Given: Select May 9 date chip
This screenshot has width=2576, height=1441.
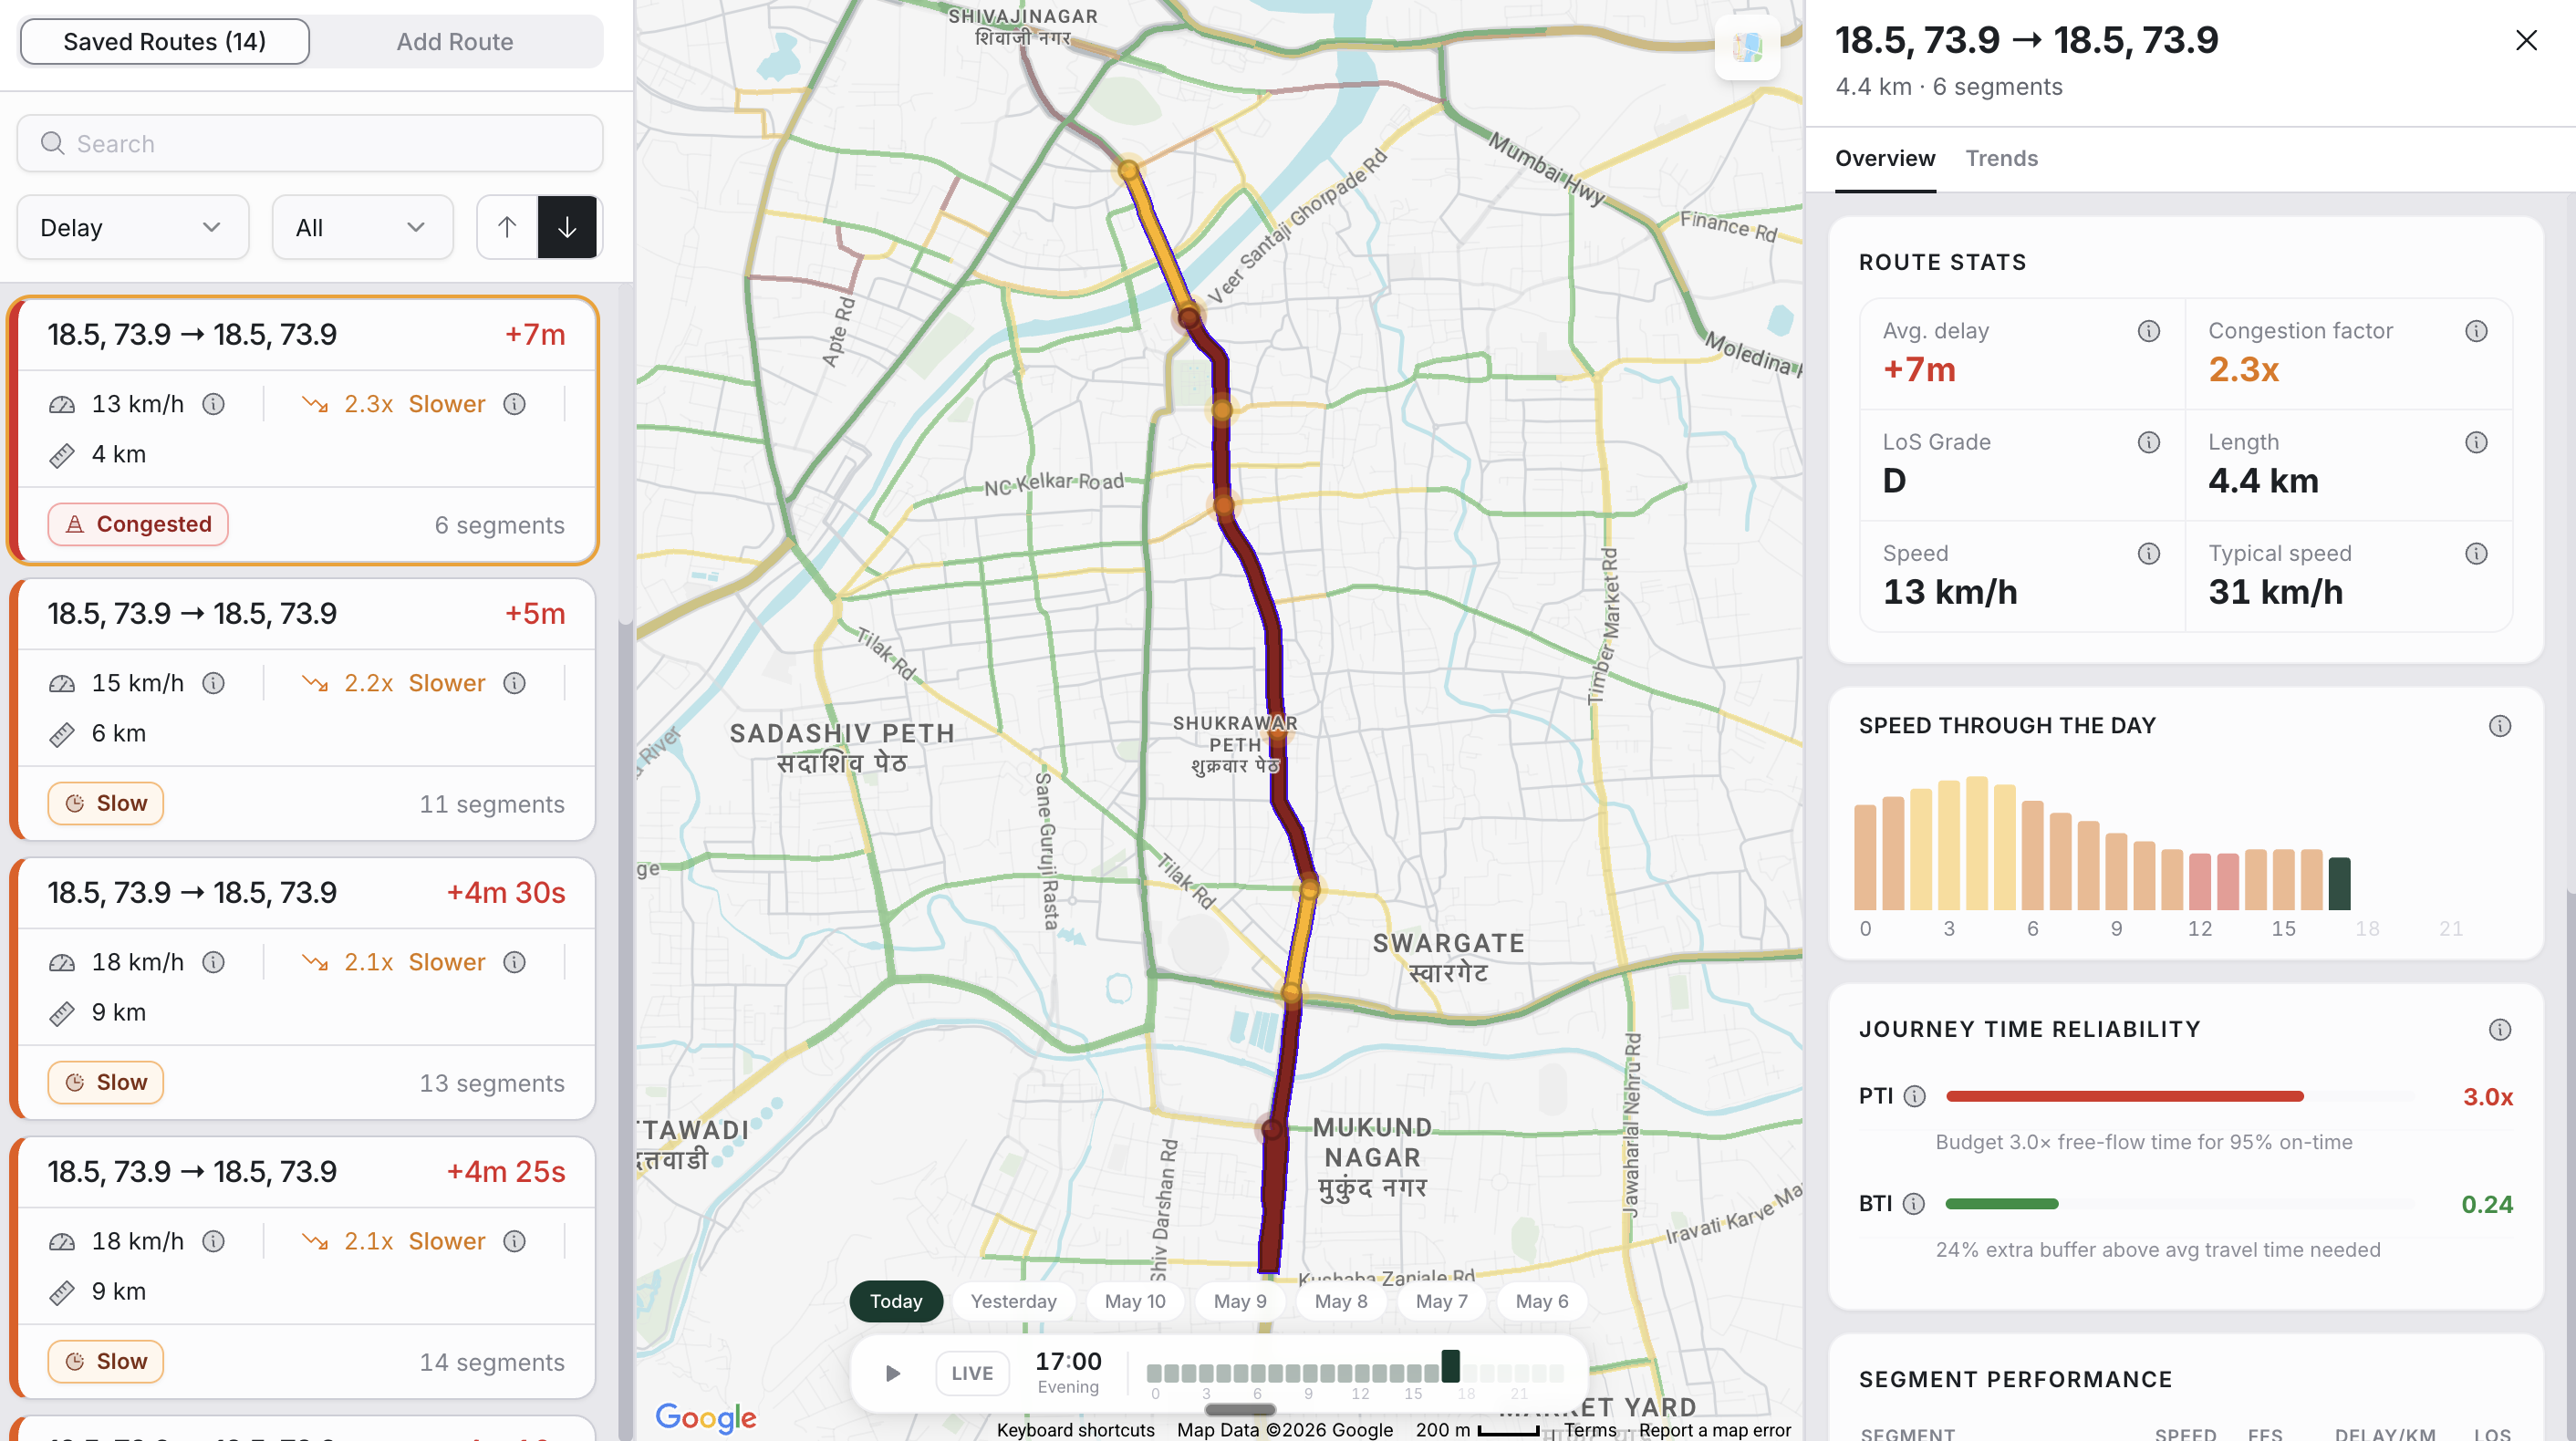Looking at the screenshot, I should (x=1240, y=1301).
